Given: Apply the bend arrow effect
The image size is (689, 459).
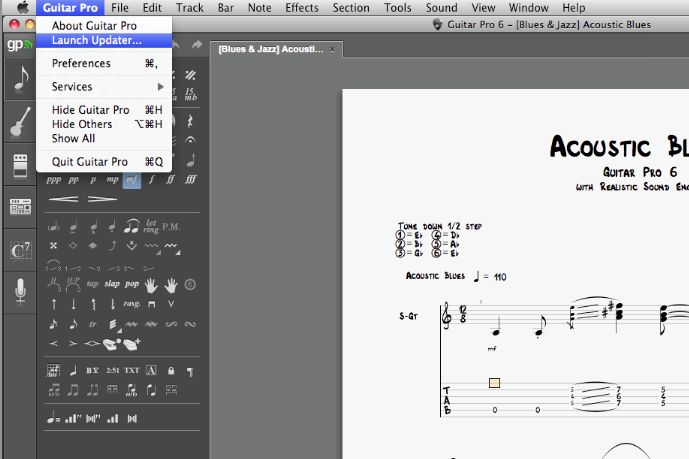Looking at the screenshot, I should 112,246.
